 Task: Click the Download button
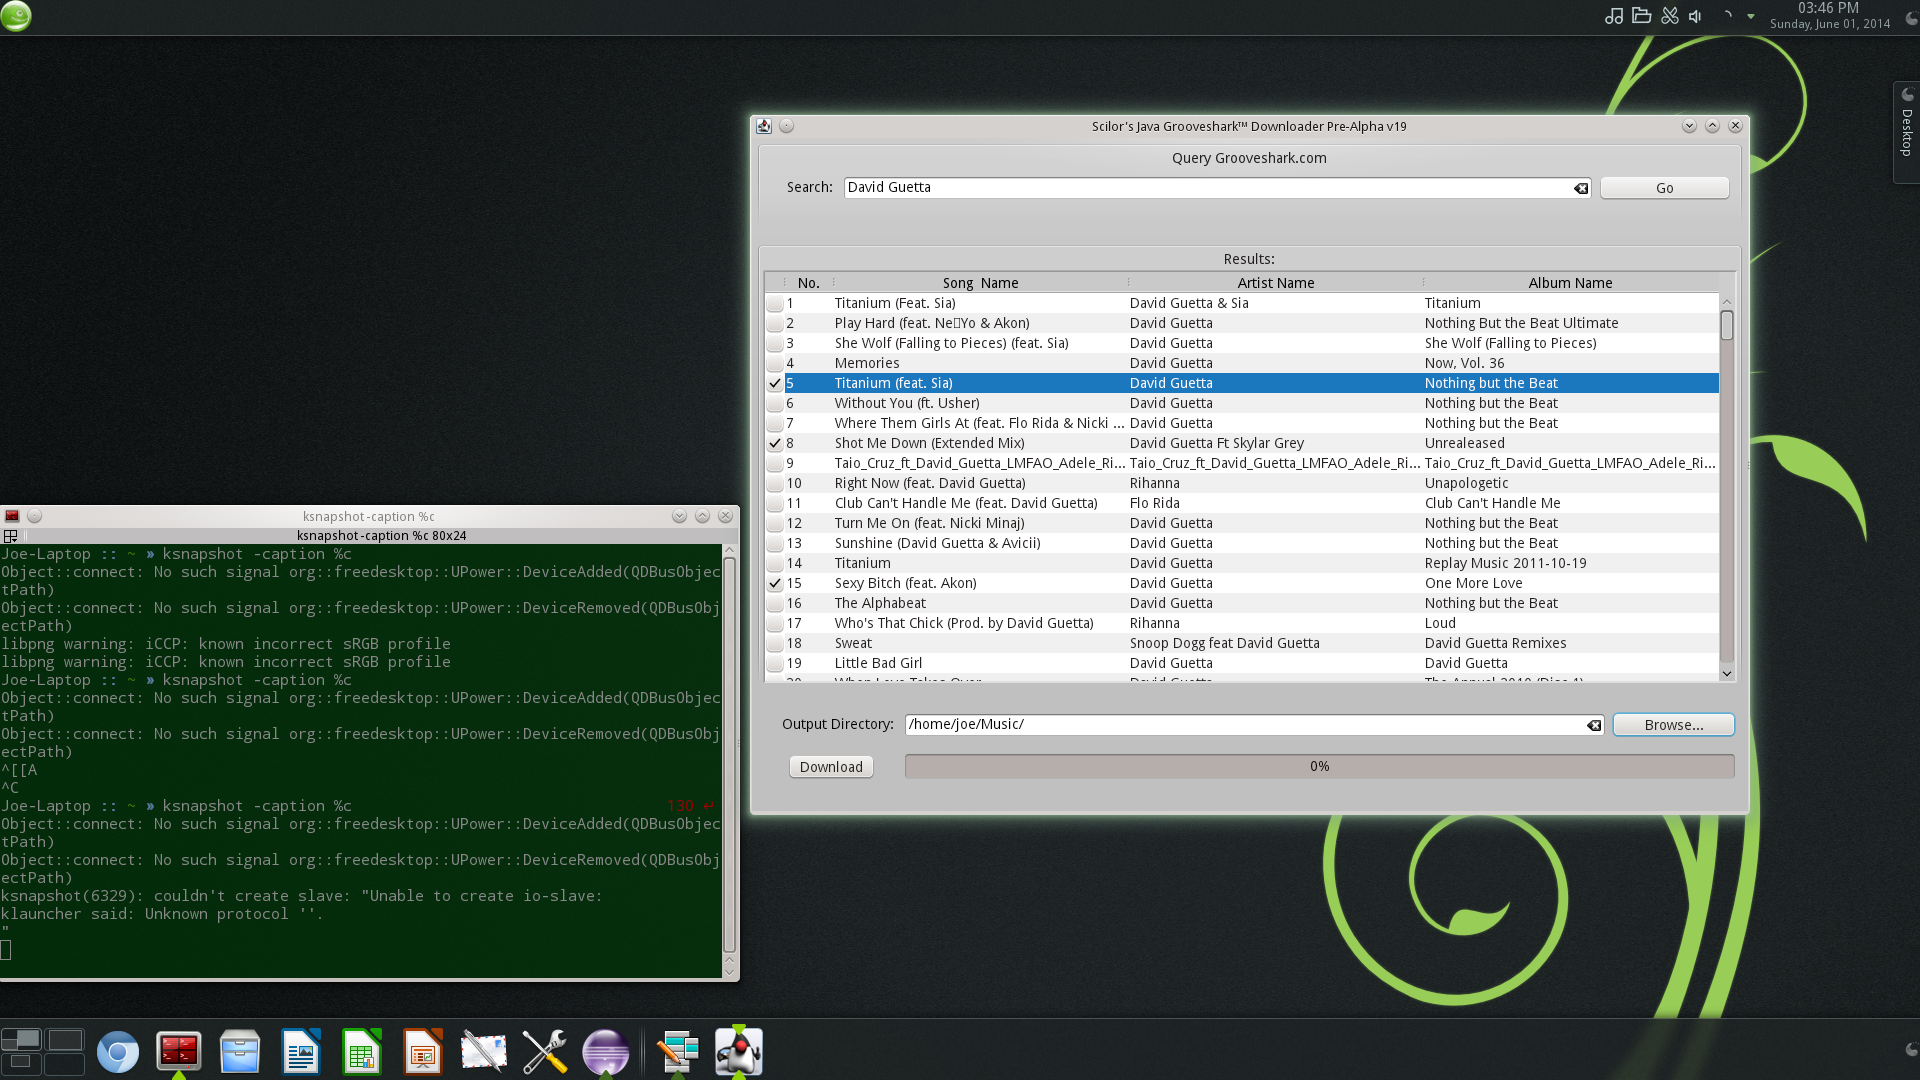[831, 767]
